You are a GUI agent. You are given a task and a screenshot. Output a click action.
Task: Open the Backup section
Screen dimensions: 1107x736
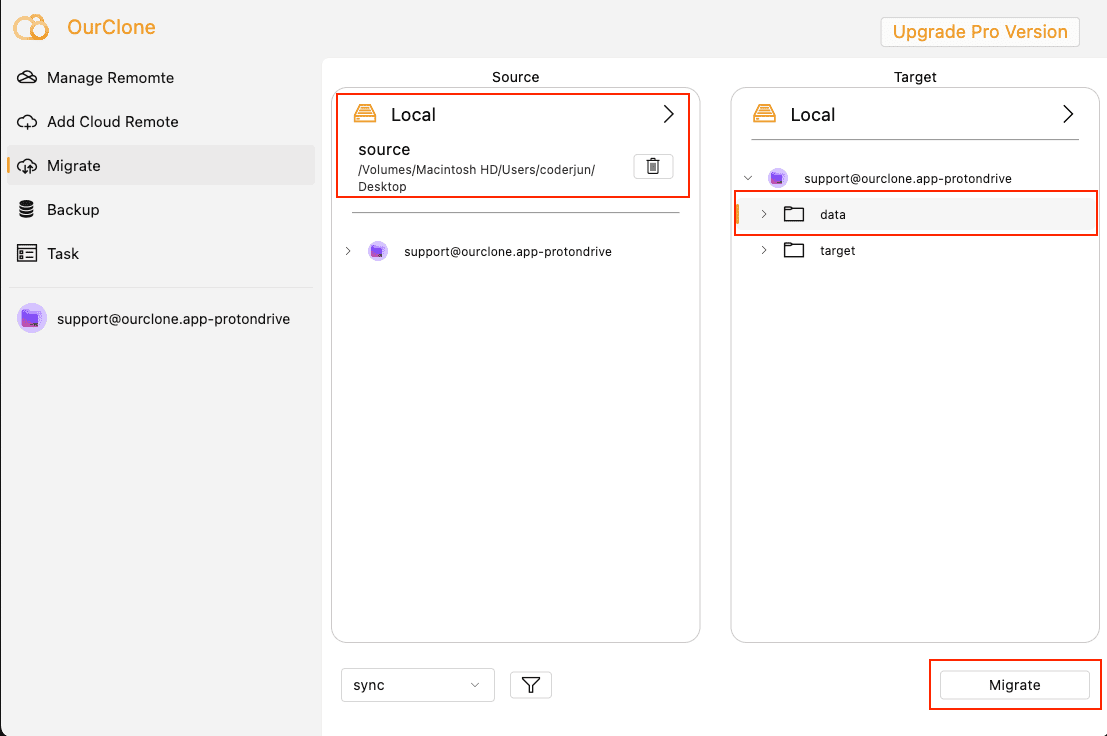(x=161, y=210)
